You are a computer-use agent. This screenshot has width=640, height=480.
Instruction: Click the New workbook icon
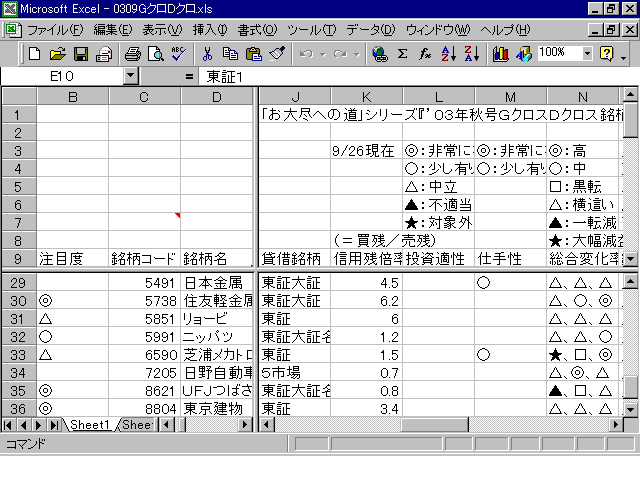tap(34, 54)
